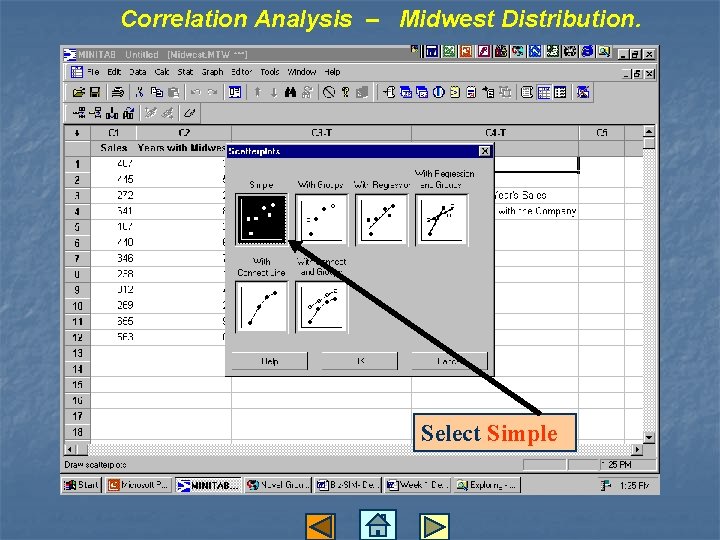
Task: Click the Close All Graphs icon
Action: click(583, 92)
